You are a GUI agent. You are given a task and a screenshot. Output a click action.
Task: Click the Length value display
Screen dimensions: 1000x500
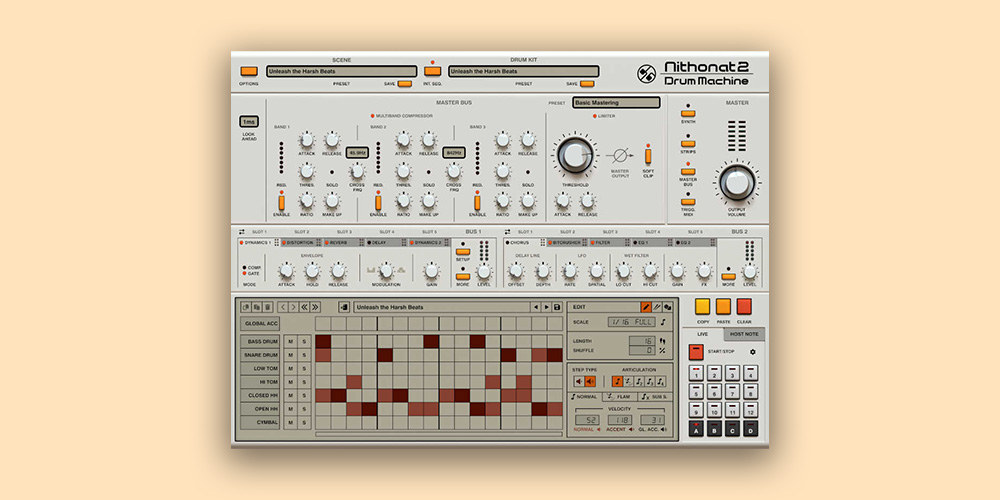tap(642, 341)
